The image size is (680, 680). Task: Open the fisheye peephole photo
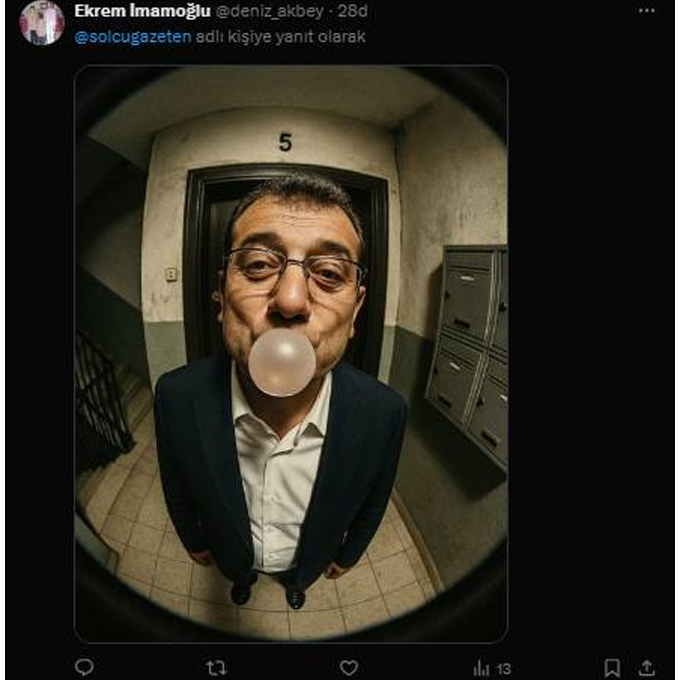[291, 353]
